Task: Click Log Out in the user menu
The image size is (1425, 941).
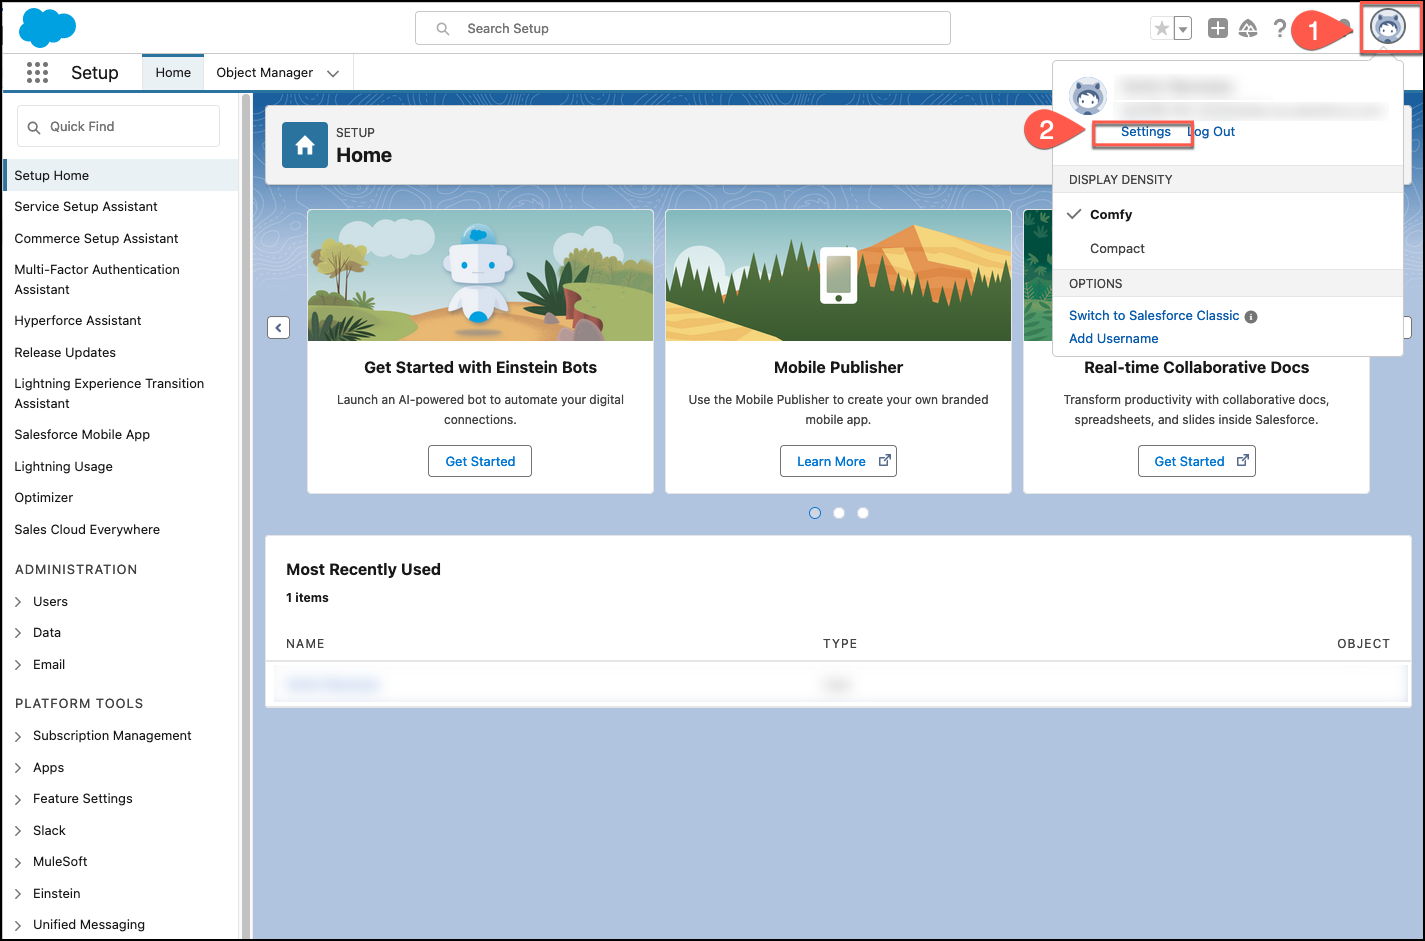Action: (1211, 131)
